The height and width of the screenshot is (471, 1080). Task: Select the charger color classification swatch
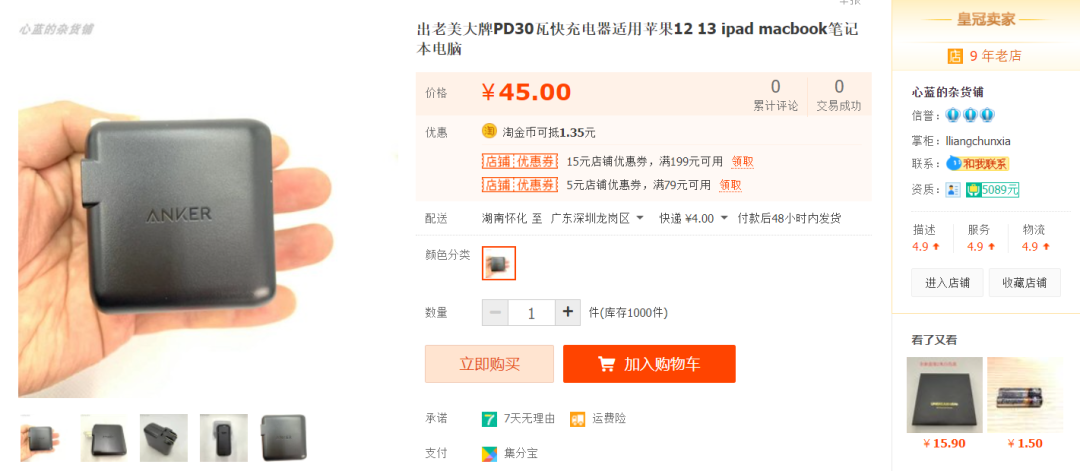point(499,263)
